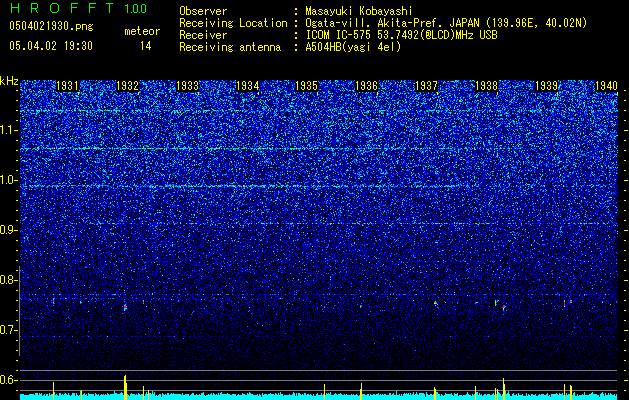Click the 0.8 frequency axis label
The height and width of the screenshot is (400, 629).
click(x=8, y=280)
